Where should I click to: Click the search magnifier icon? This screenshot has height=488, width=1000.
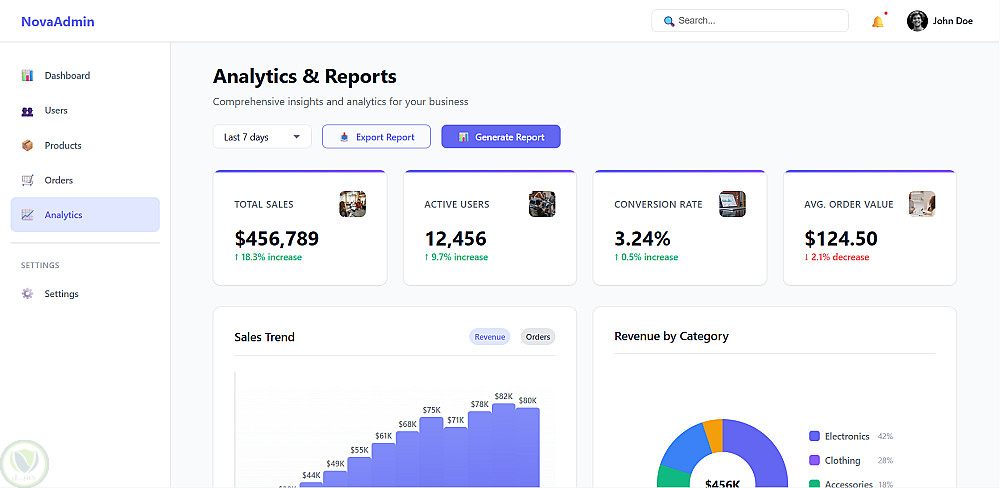(x=668, y=21)
